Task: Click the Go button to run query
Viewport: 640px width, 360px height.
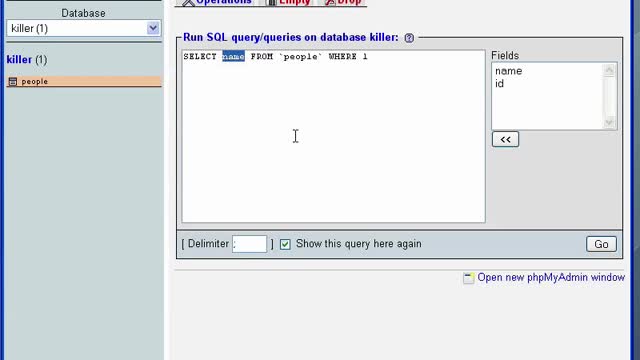Action: (601, 244)
